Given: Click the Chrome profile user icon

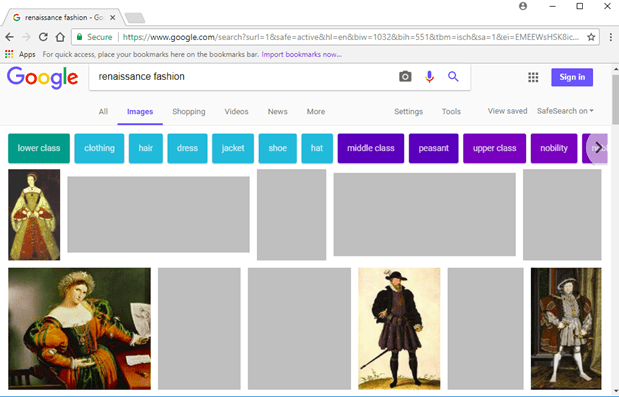Looking at the screenshot, I should pos(523,6).
